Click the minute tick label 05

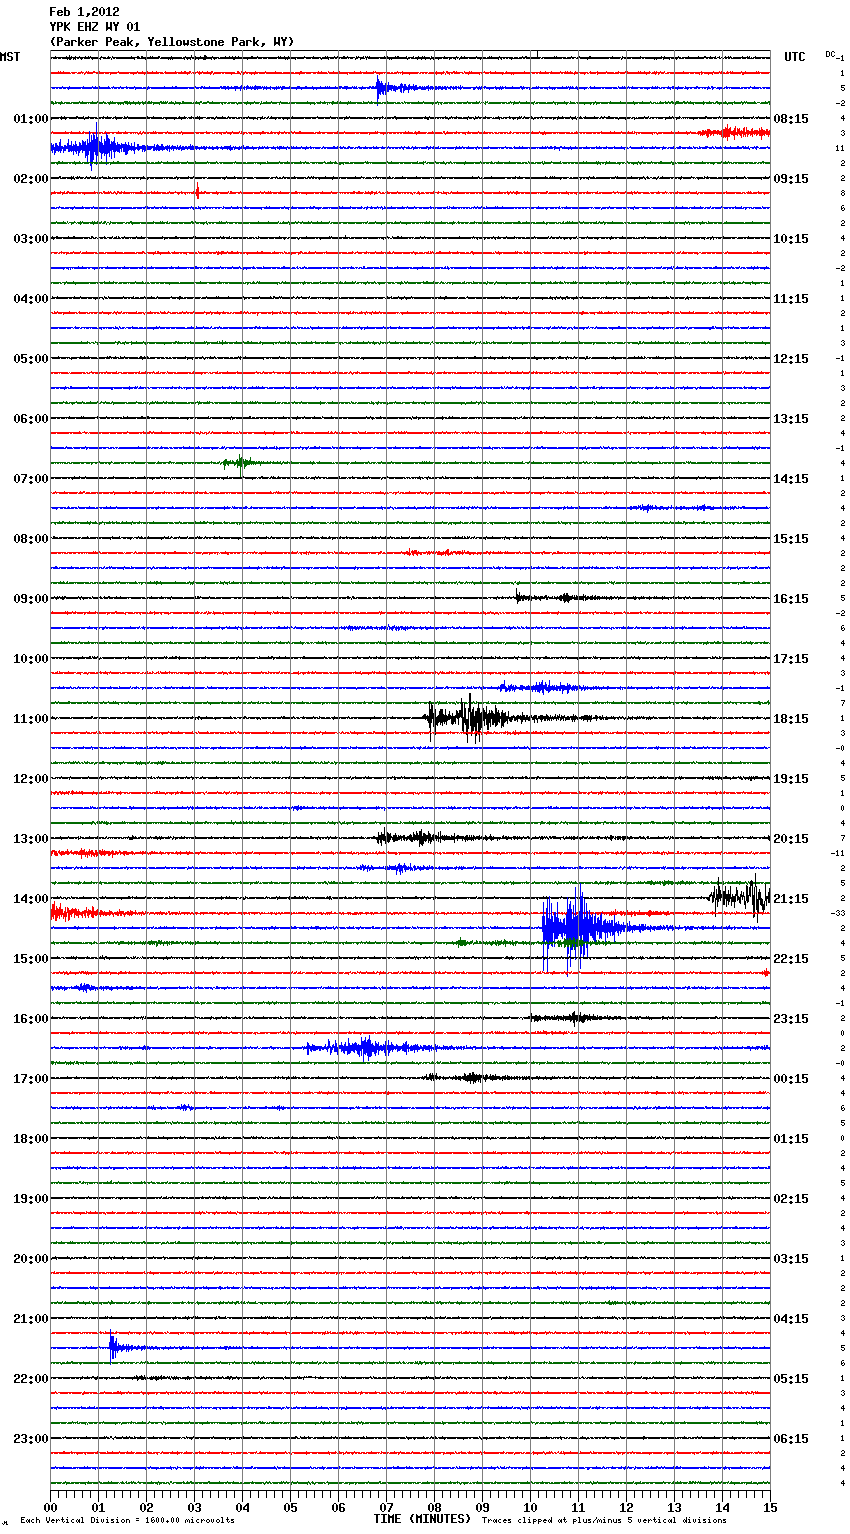[x=290, y=1507]
